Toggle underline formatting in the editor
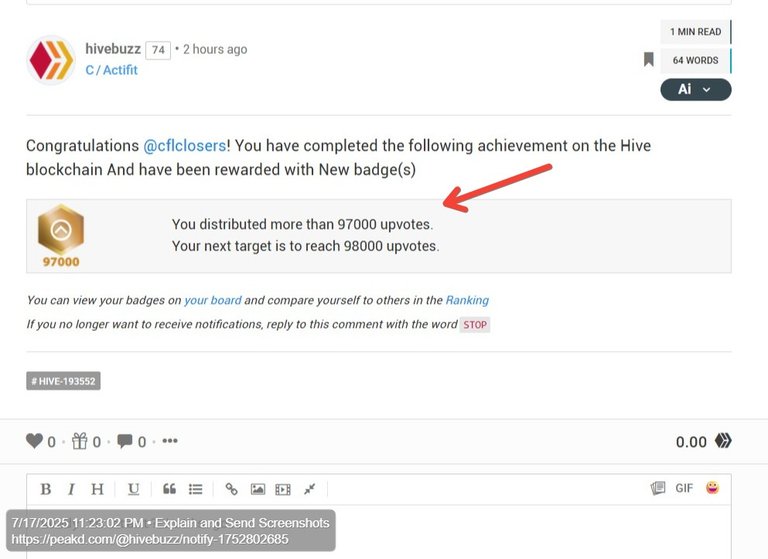 (133, 489)
